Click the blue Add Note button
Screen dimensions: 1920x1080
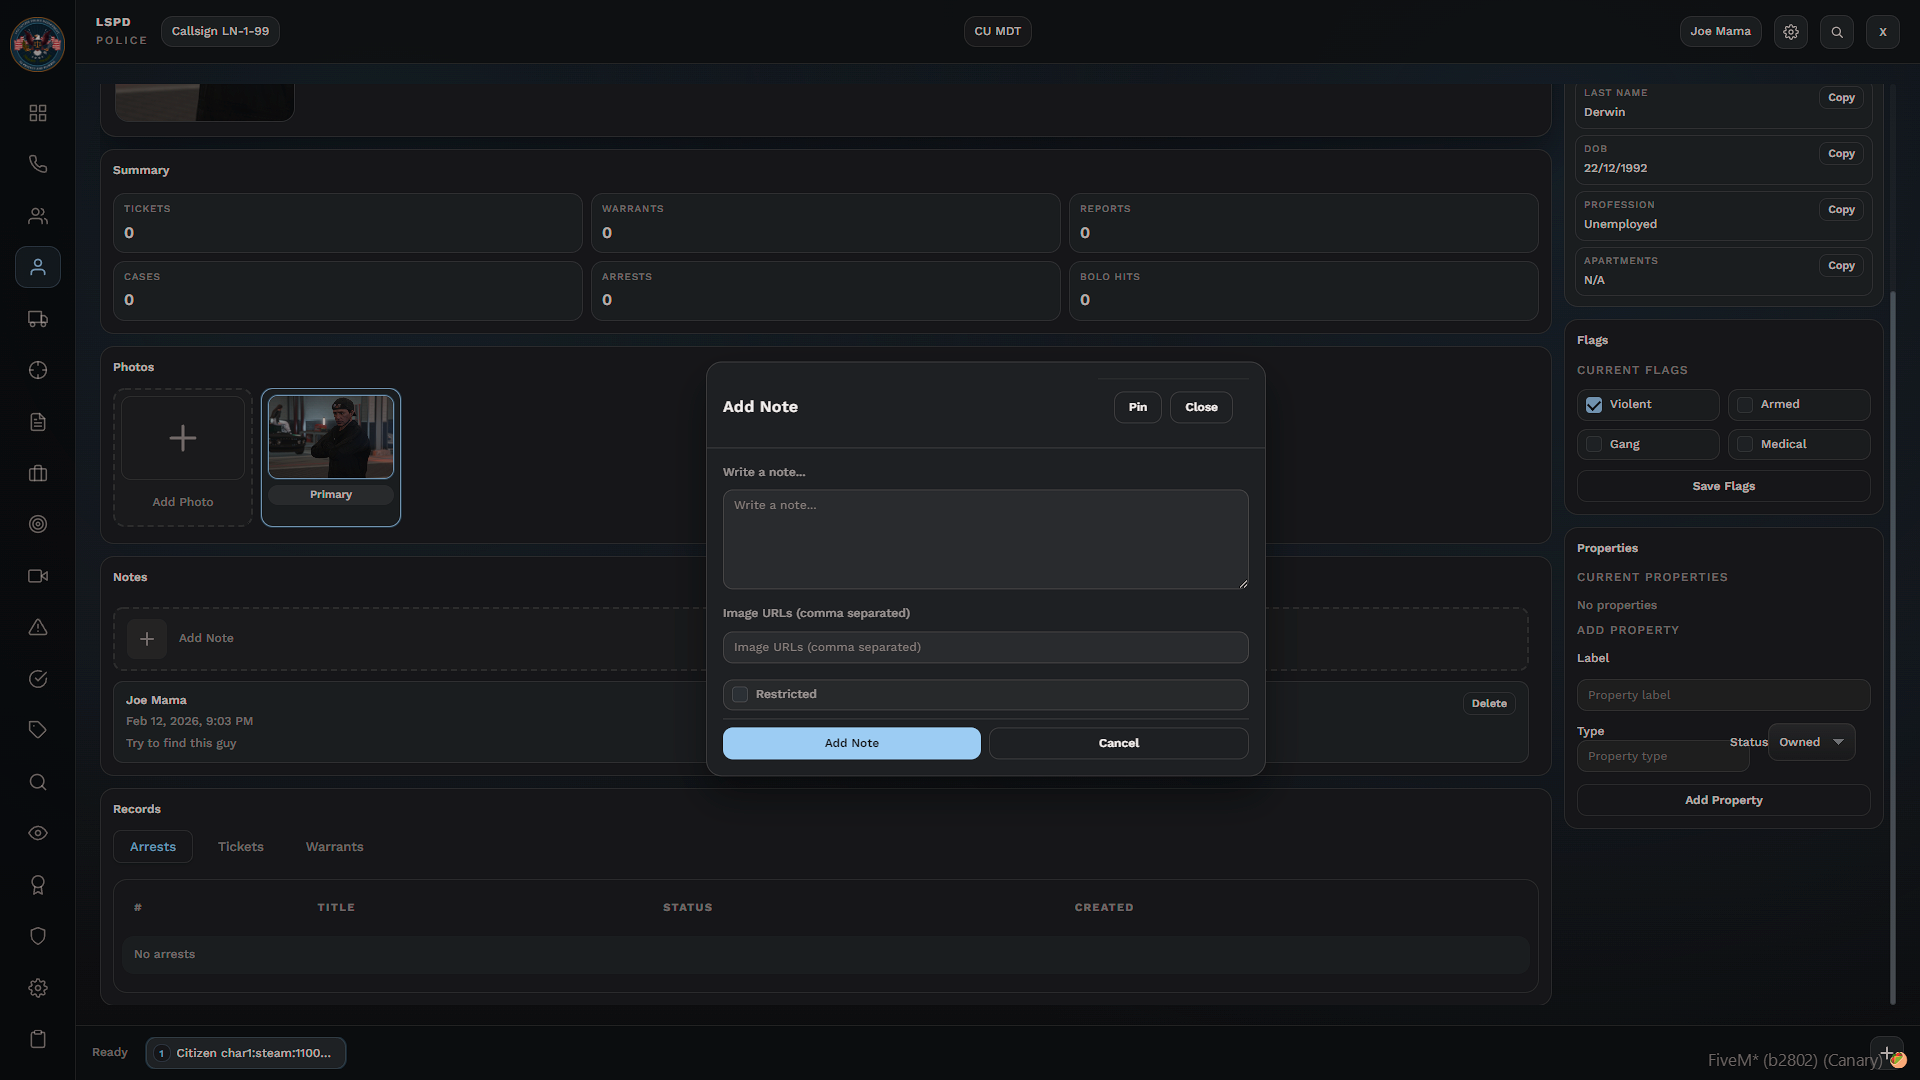coord(851,743)
